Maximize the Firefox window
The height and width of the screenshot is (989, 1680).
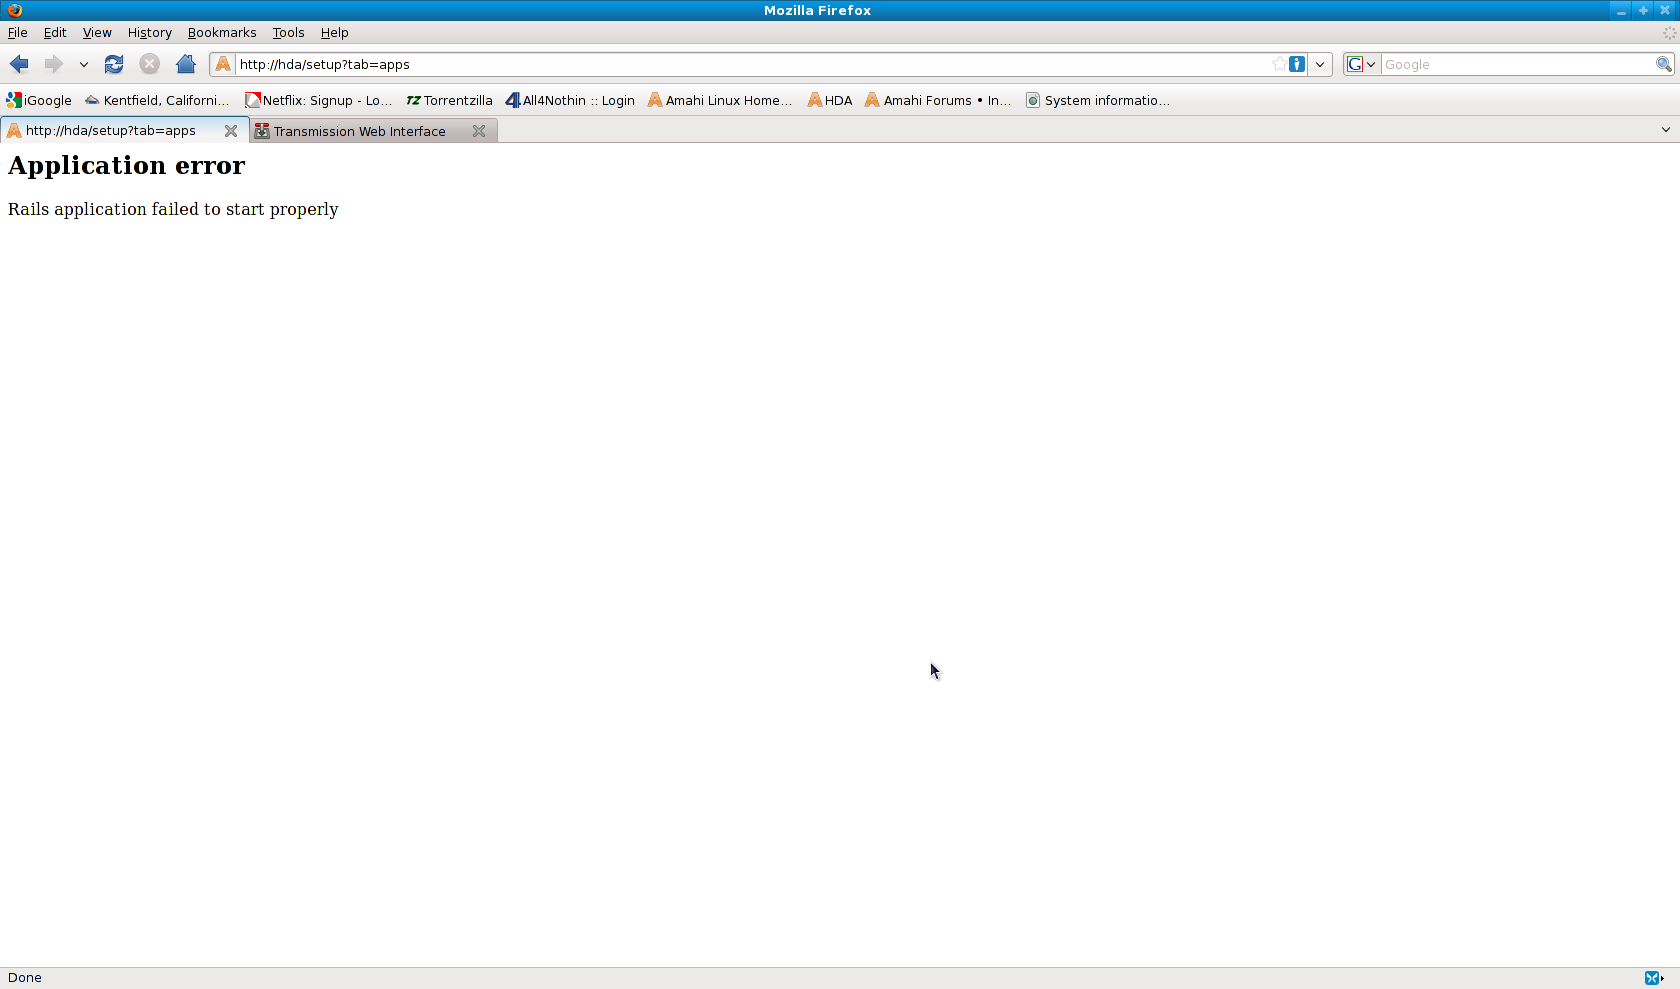1643,10
